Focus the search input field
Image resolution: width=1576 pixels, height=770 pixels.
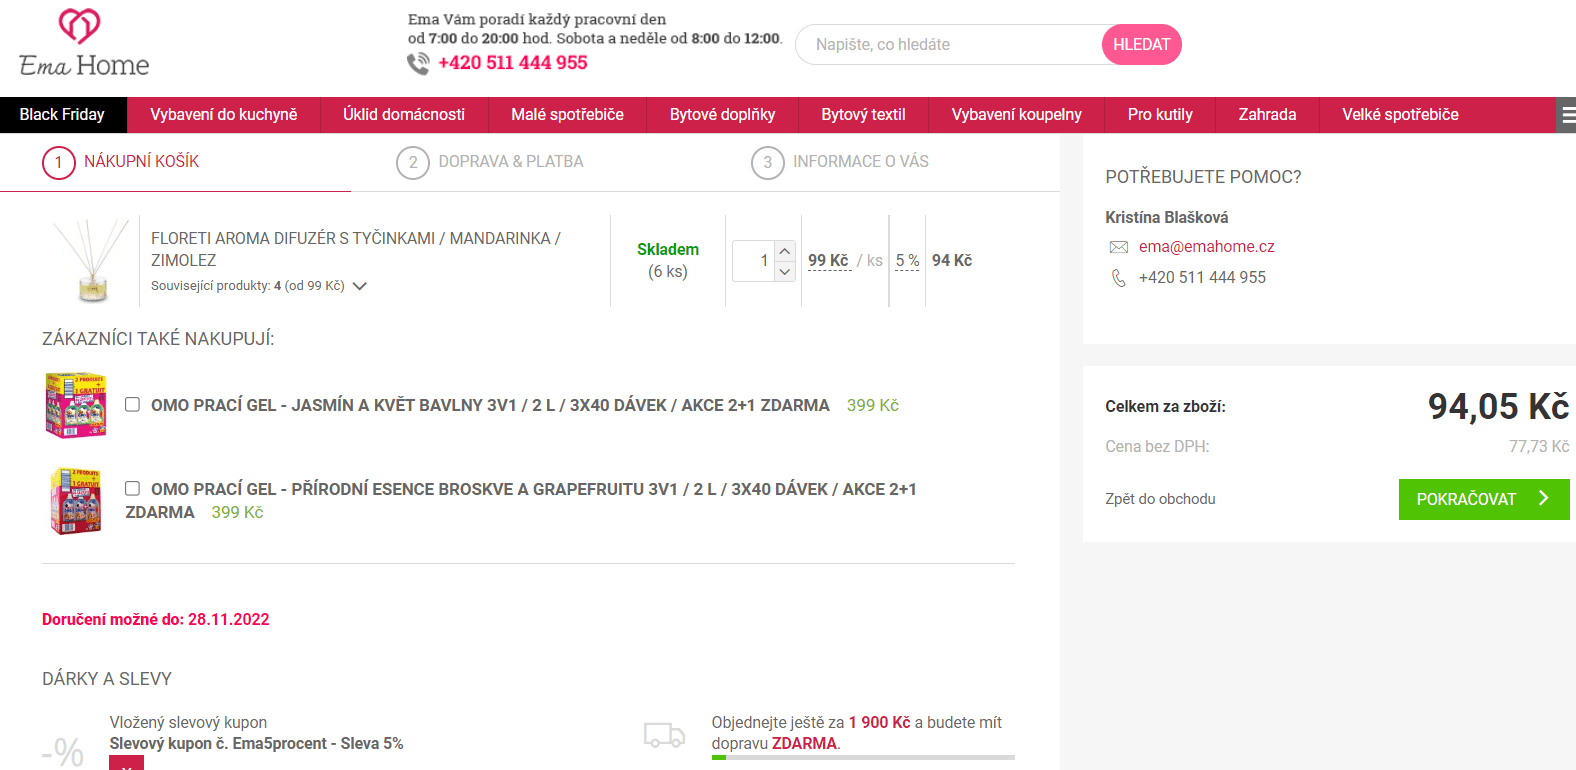950,45
